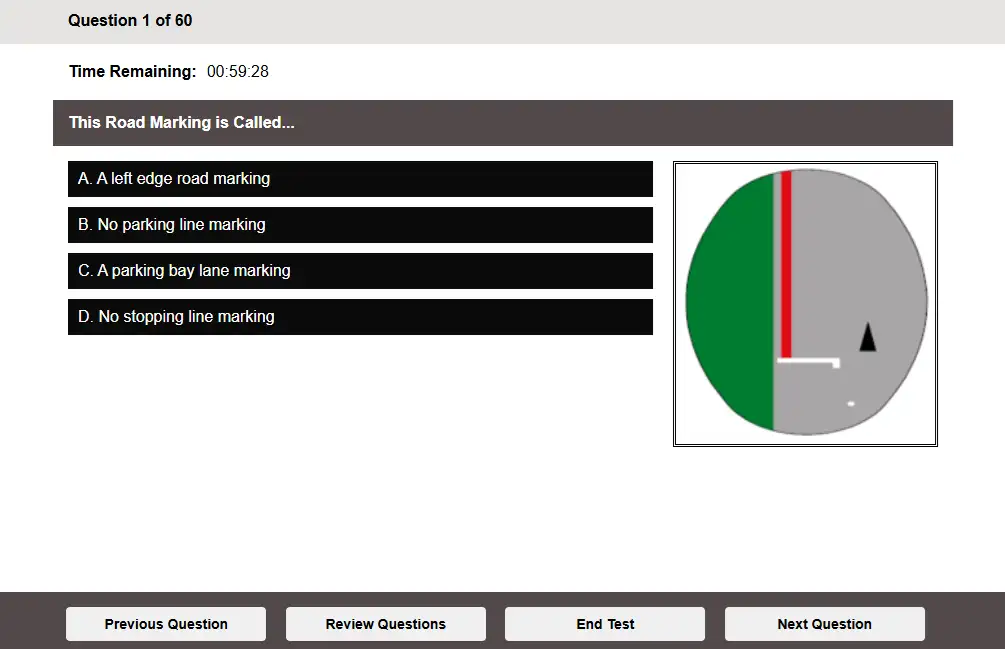Click the small white dot on road
The width and height of the screenshot is (1005, 649).
tap(851, 403)
